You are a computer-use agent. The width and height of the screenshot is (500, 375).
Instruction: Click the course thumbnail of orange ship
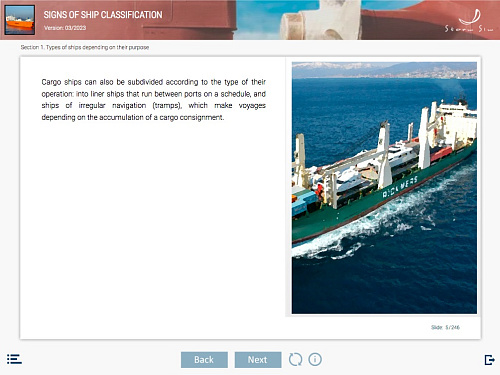(x=20, y=20)
